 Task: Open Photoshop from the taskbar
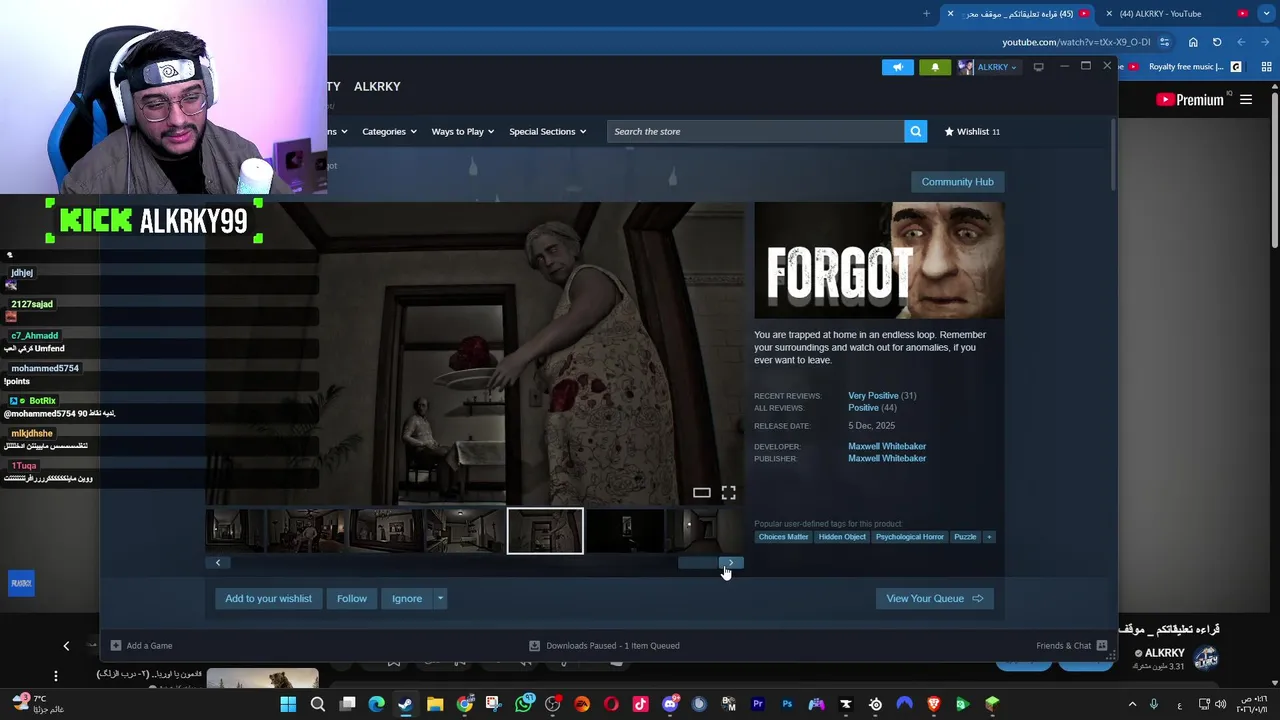tap(787, 704)
